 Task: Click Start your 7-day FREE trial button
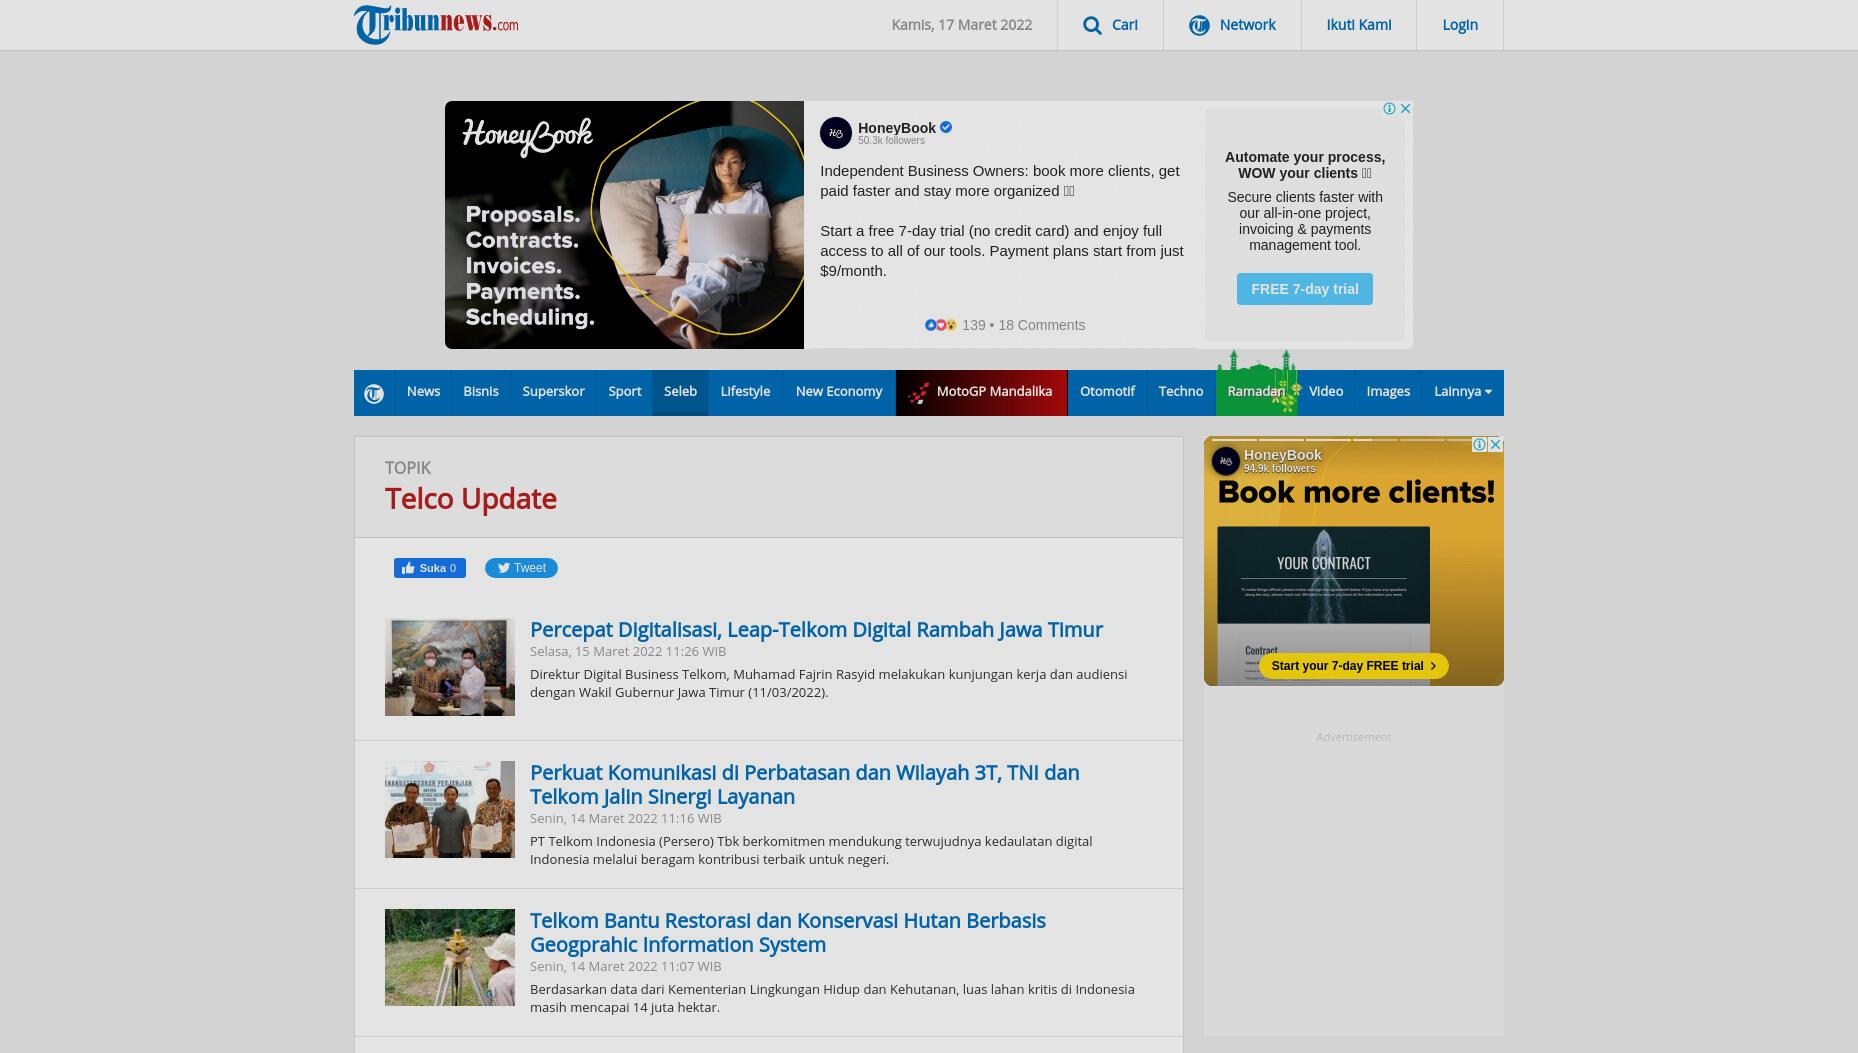click(x=1353, y=666)
